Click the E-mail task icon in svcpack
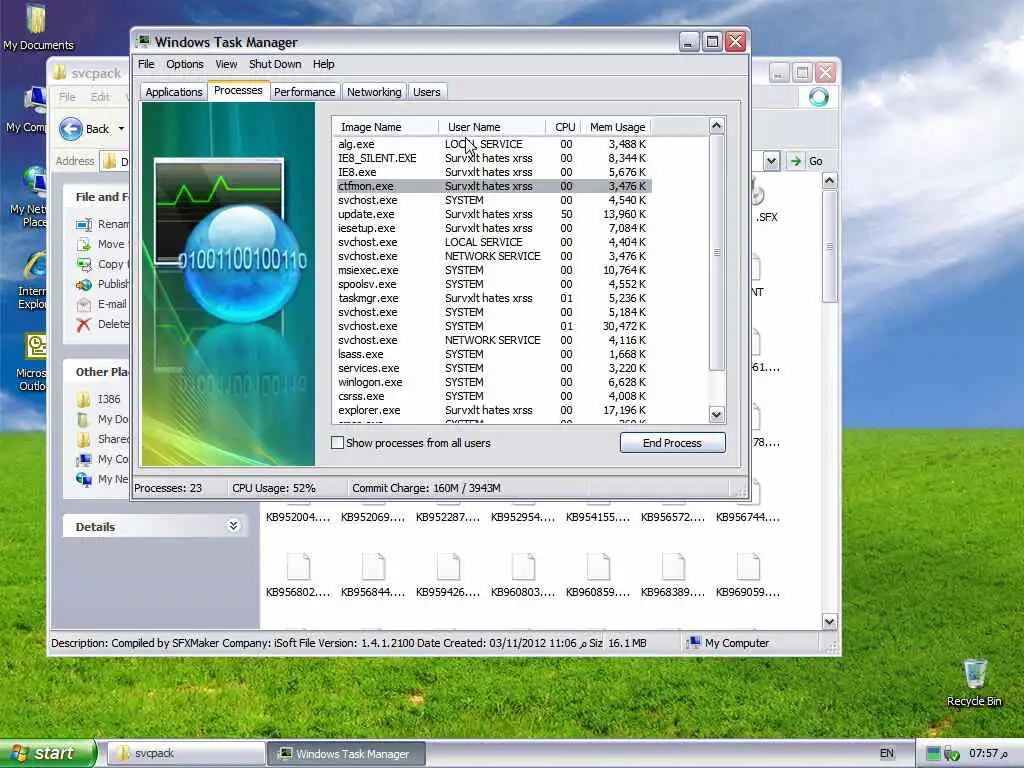Screen dimensions: 1024x768 [x=83, y=304]
